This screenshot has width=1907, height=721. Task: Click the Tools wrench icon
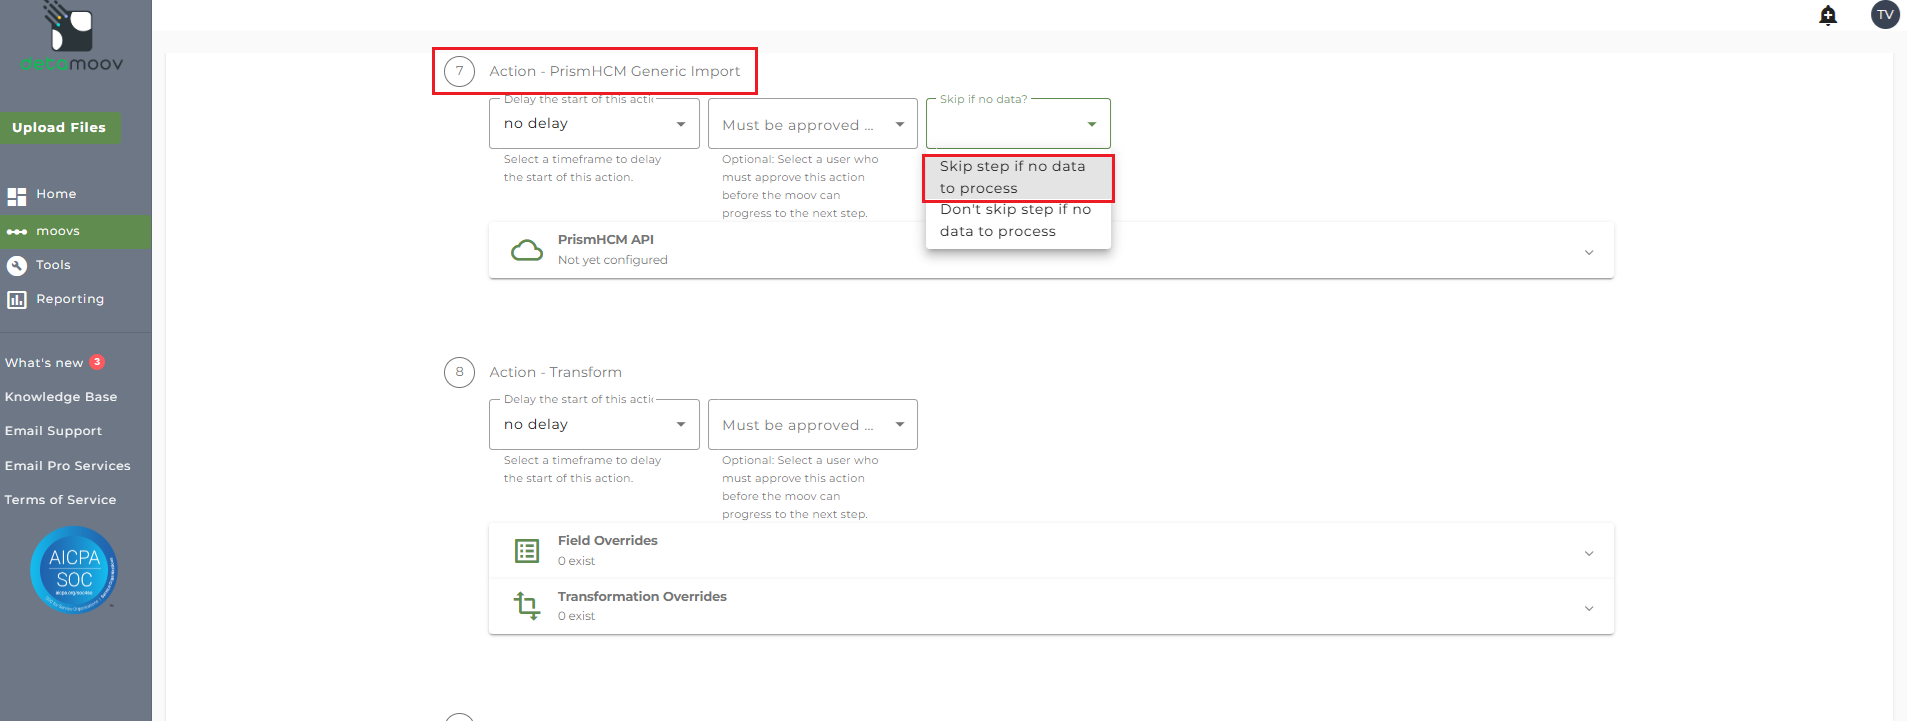17,265
